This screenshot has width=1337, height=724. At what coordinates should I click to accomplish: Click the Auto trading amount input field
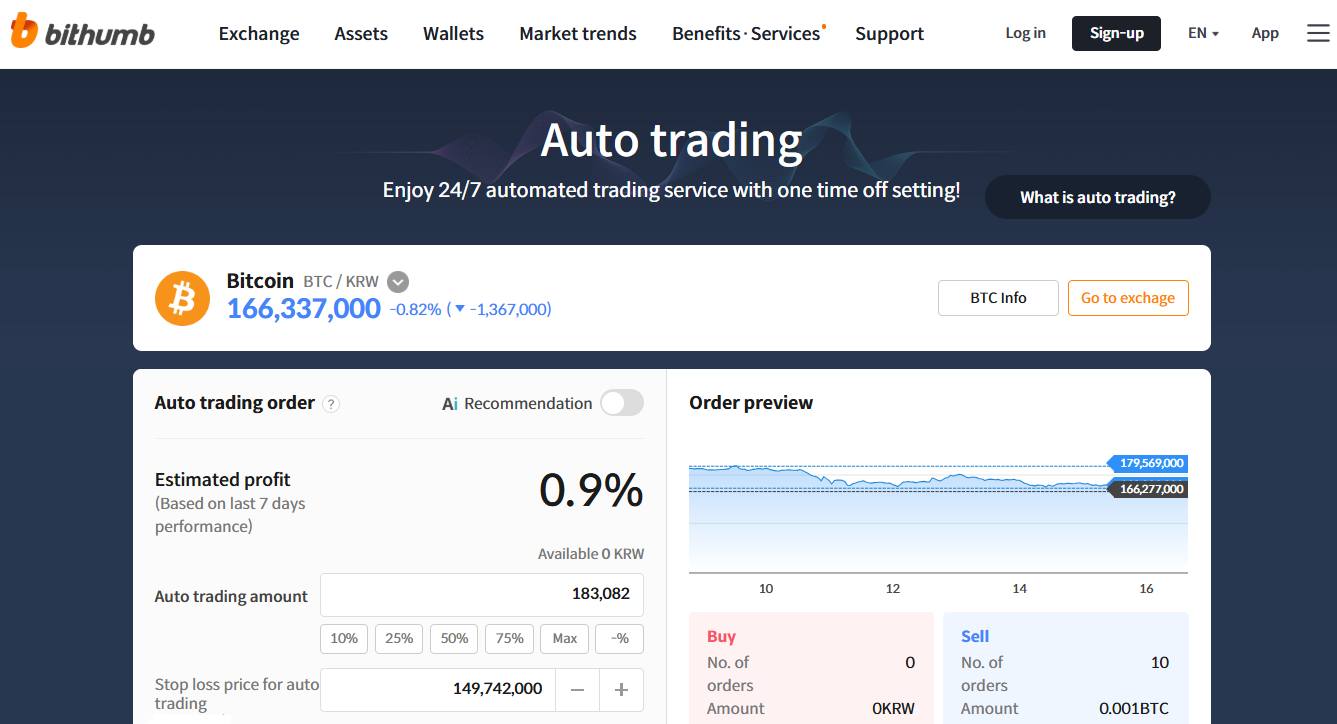(482, 594)
